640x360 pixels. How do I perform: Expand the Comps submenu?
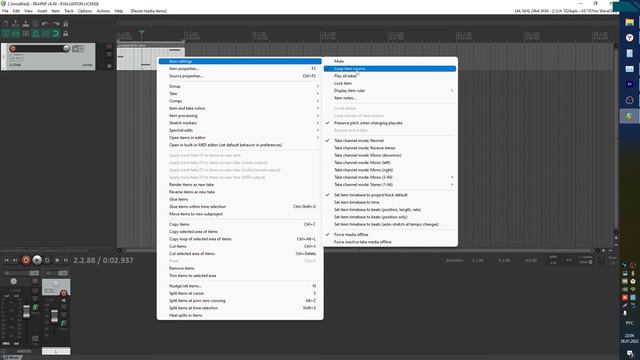click(x=240, y=101)
